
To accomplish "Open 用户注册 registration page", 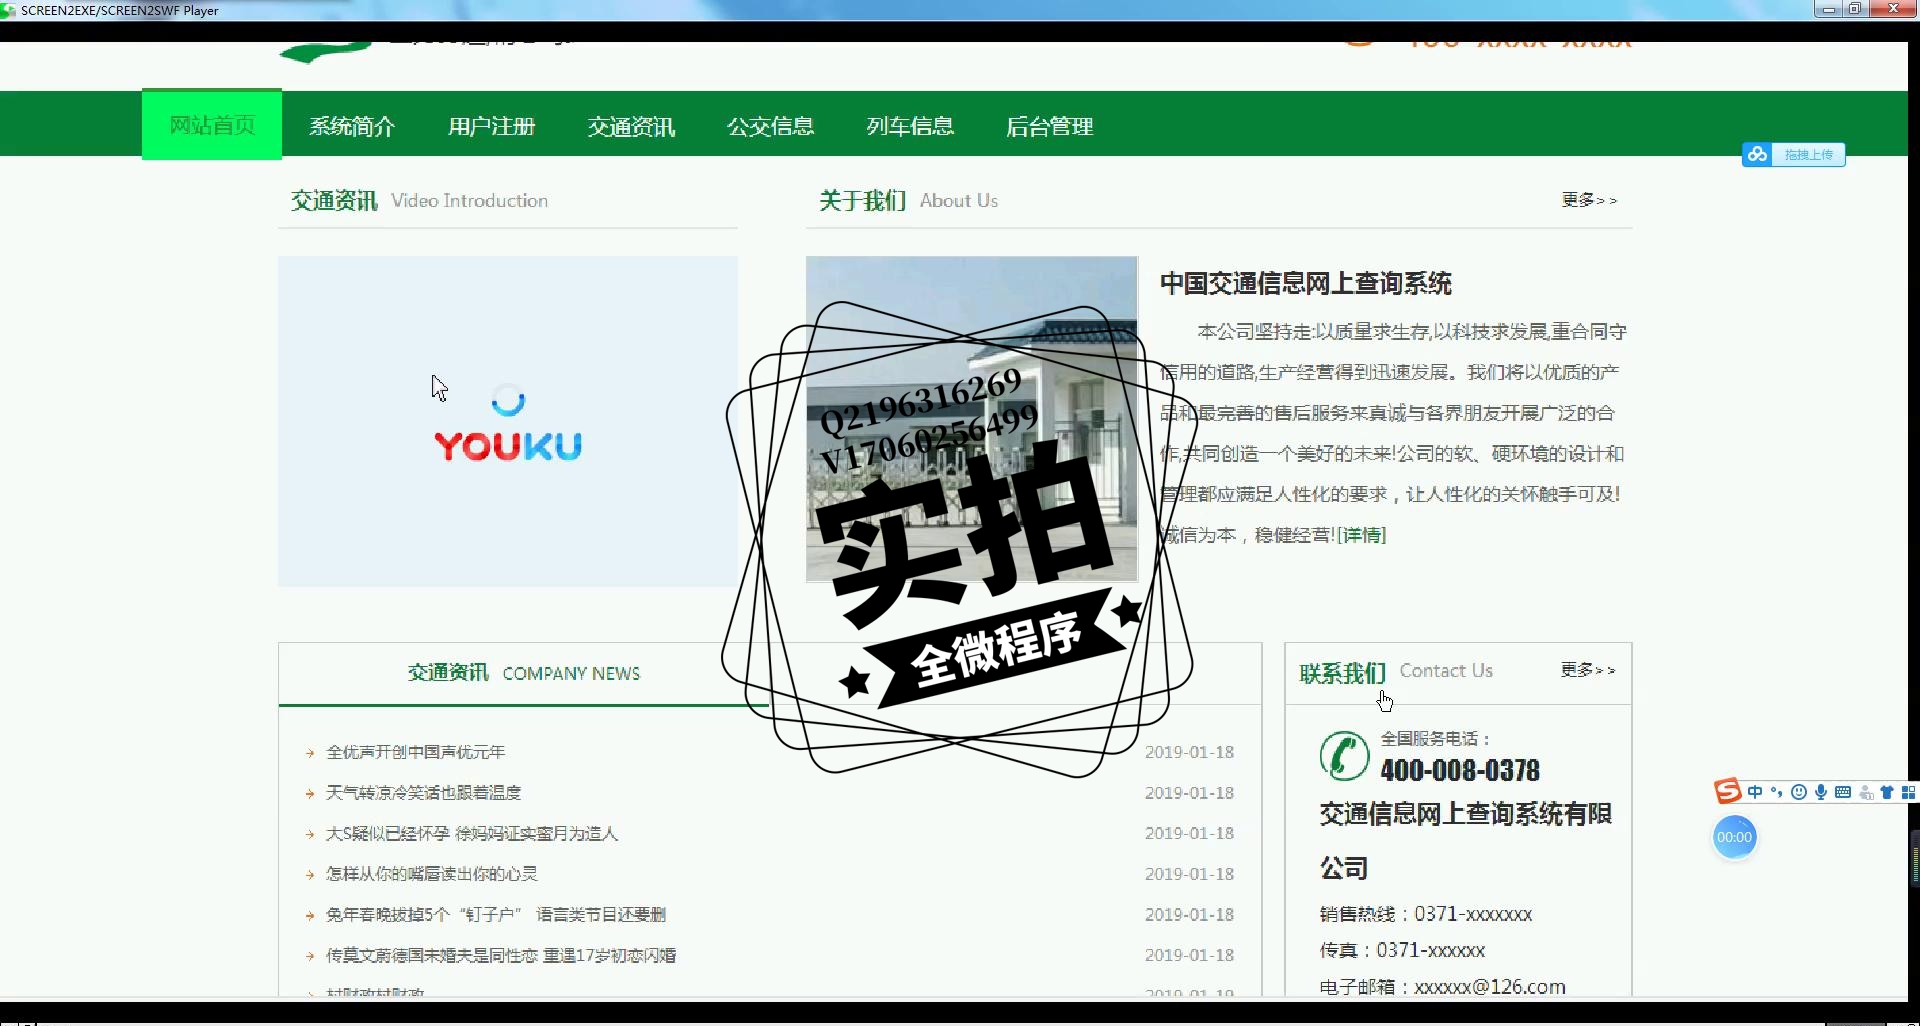I will coord(491,126).
